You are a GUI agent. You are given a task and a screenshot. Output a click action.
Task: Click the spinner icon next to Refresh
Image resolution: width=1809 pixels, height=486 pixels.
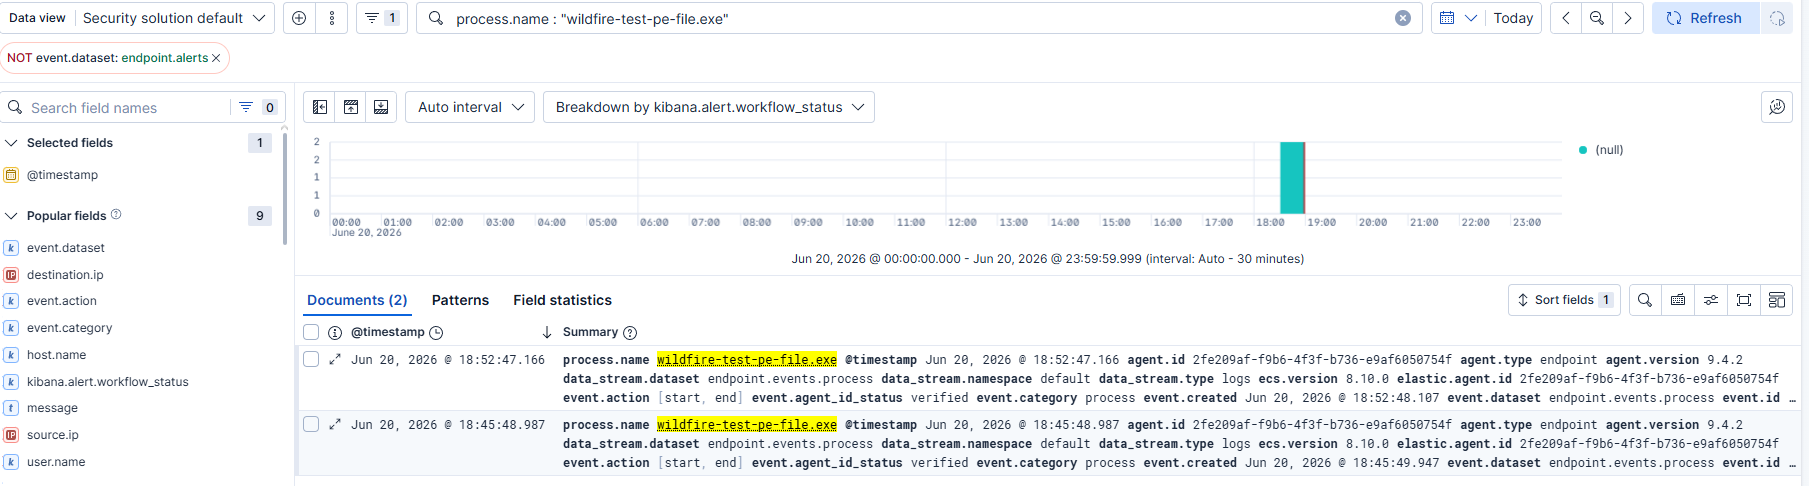point(1777,18)
